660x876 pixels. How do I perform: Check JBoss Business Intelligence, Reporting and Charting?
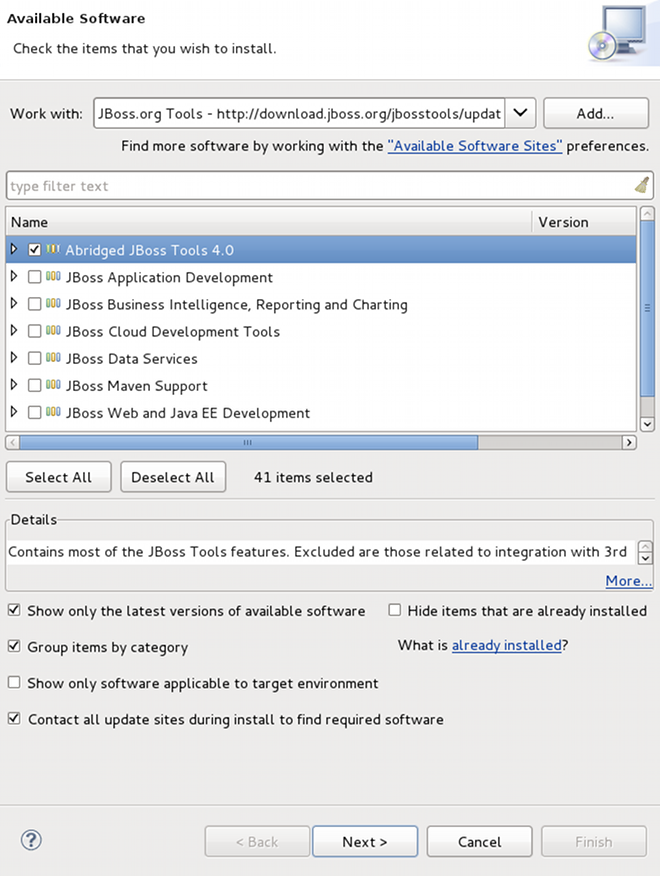click(35, 304)
